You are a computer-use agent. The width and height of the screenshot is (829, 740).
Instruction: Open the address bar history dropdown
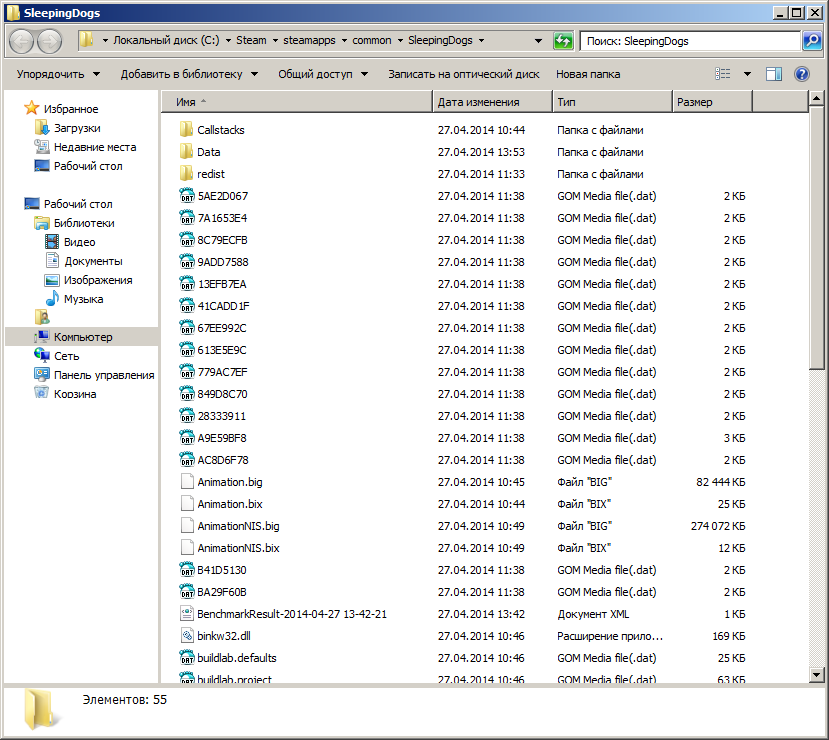pos(538,41)
